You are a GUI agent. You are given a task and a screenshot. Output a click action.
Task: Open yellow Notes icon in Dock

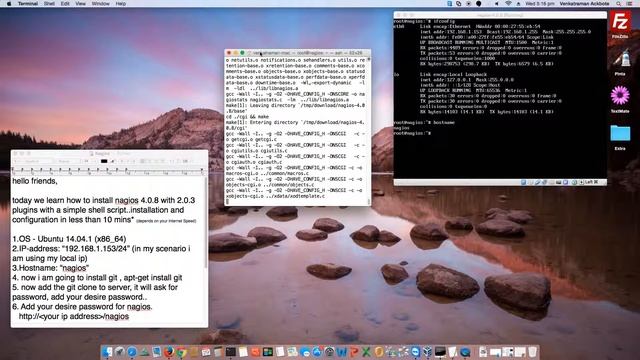coord(243,352)
